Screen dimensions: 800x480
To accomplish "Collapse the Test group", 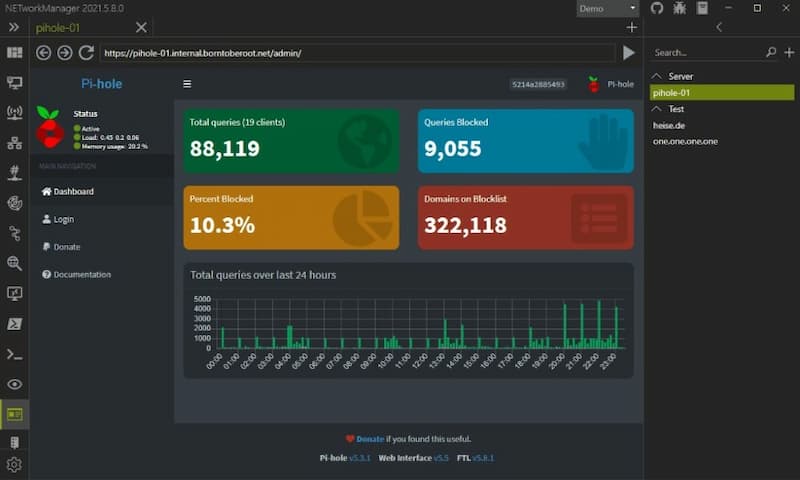I will (657, 109).
